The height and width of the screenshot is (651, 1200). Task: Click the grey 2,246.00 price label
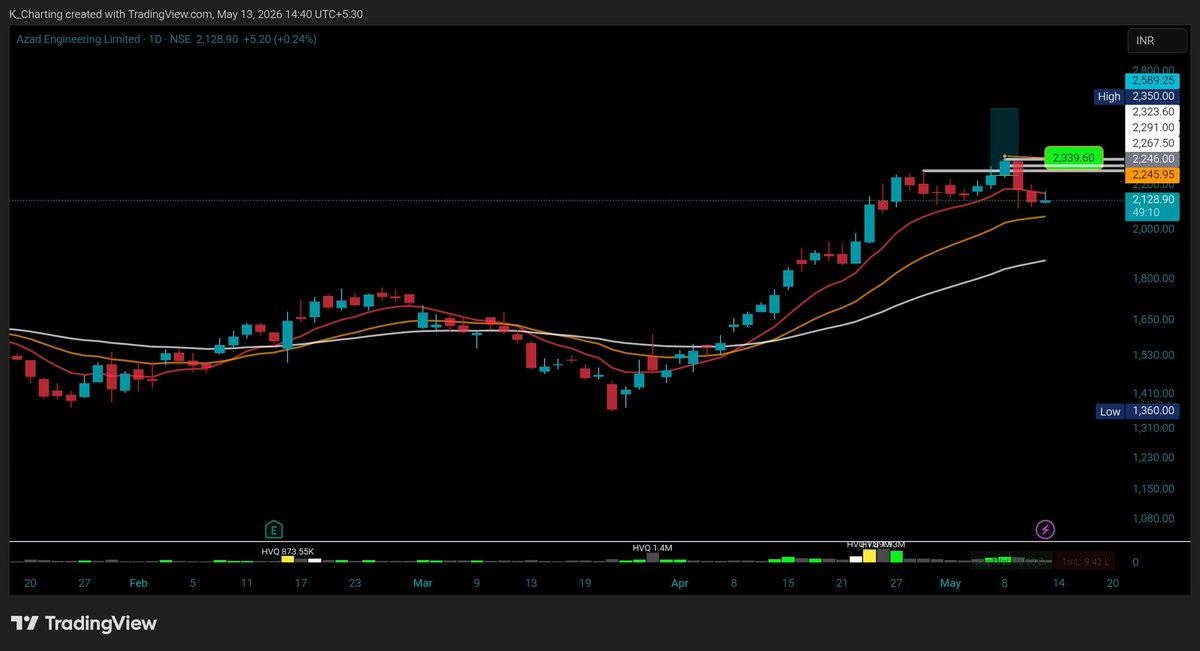point(1153,159)
